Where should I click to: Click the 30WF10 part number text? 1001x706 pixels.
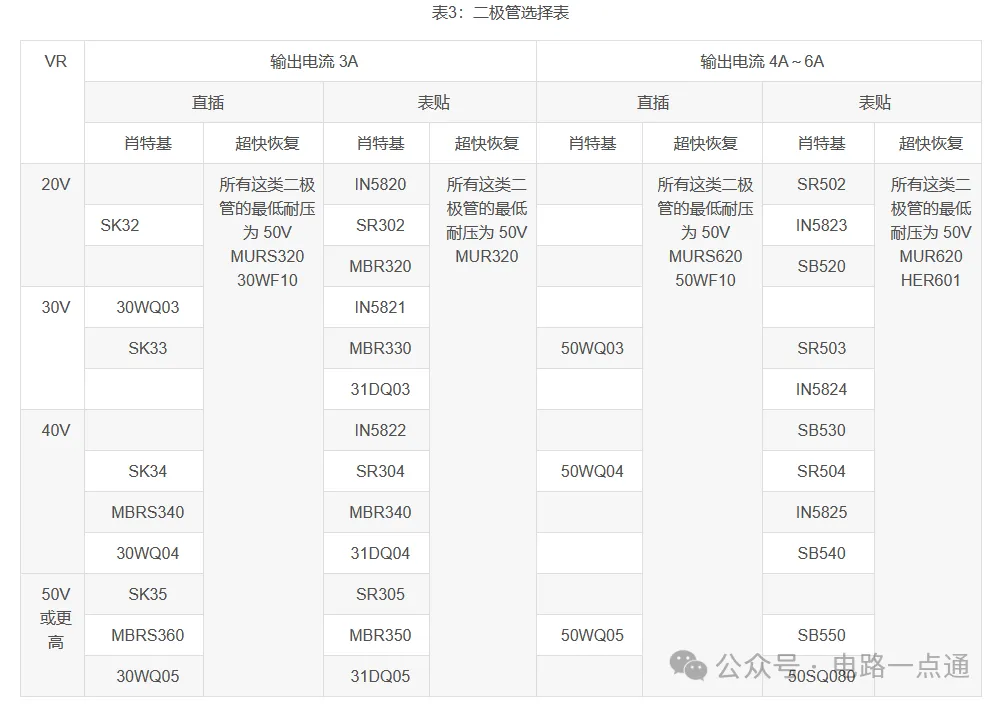pyautogui.click(x=267, y=280)
